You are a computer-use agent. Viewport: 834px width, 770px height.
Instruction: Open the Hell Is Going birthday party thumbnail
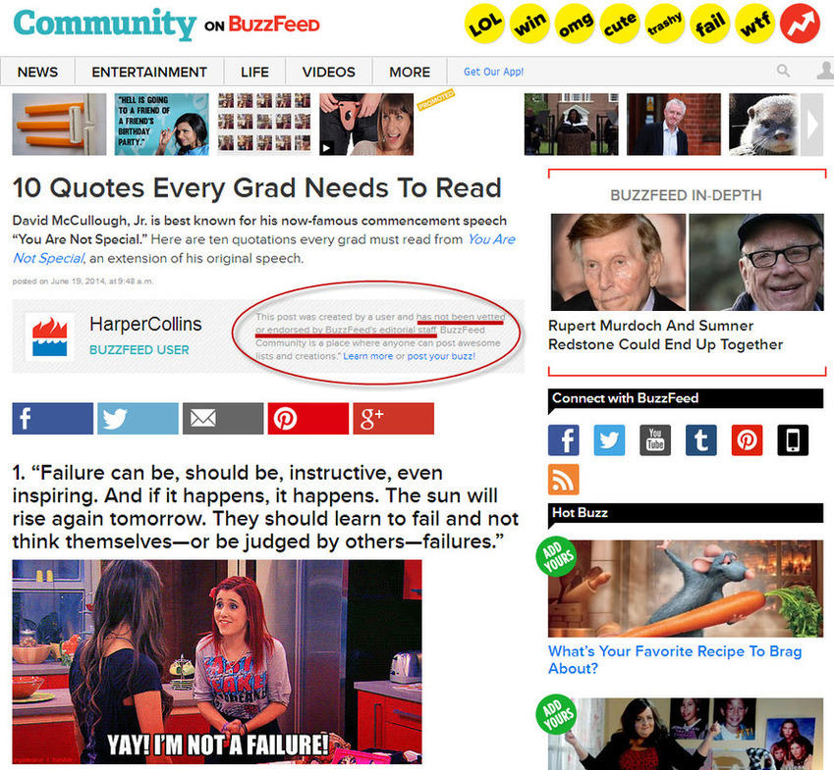click(x=162, y=124)
